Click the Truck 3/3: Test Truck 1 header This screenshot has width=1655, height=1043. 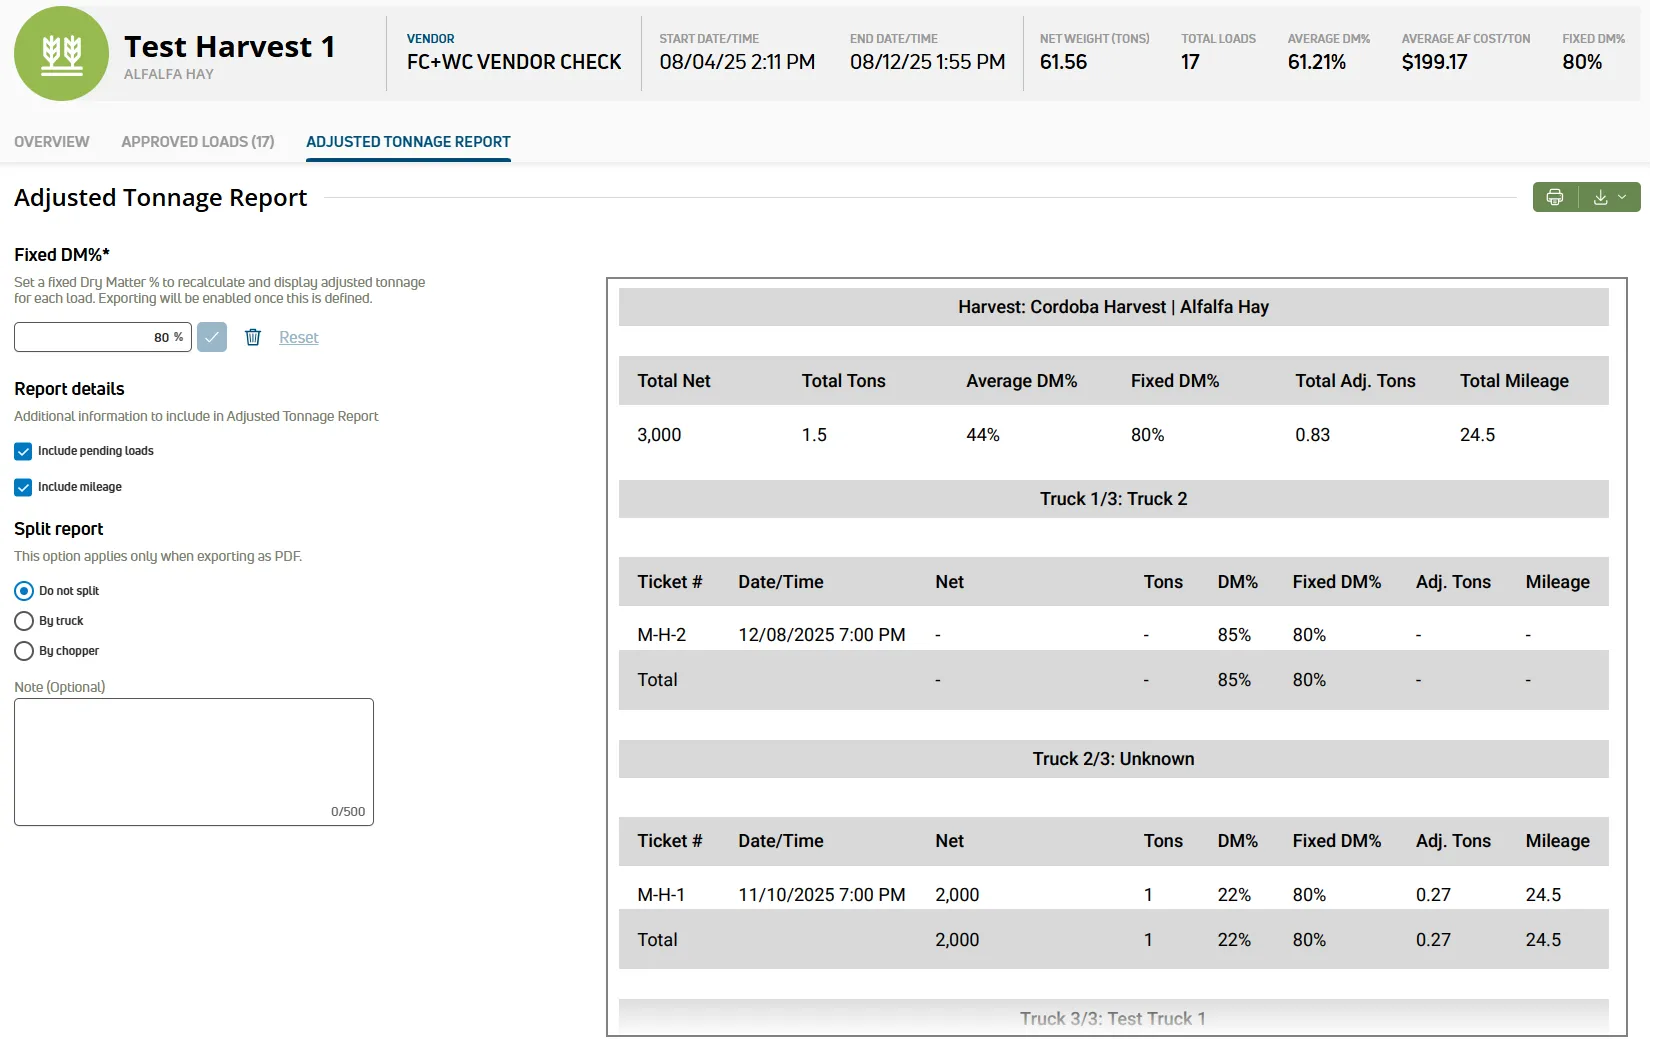click(1113, 1018)
